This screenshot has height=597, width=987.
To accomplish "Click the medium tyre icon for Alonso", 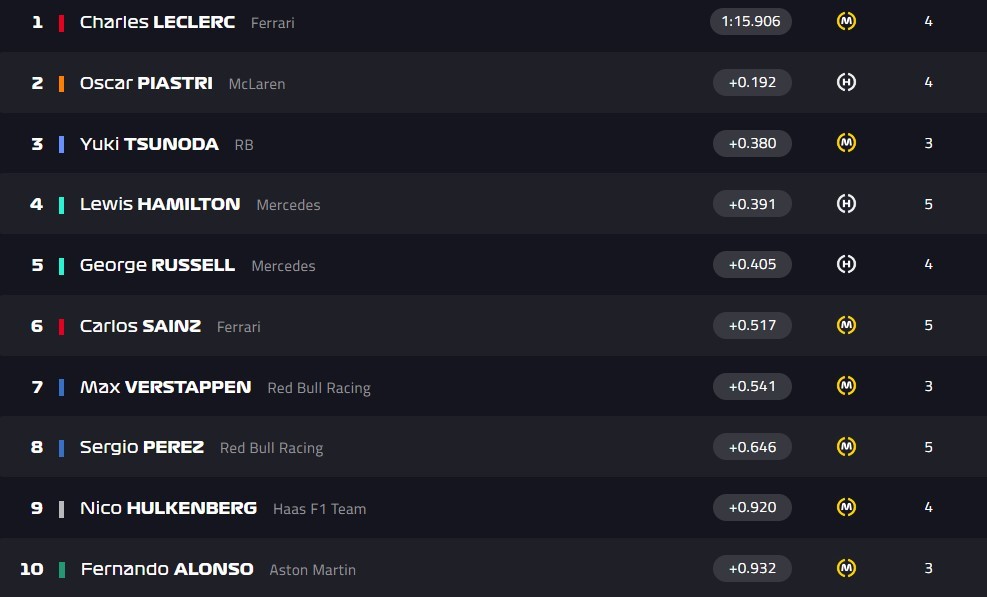I will (x=846, y=568).
